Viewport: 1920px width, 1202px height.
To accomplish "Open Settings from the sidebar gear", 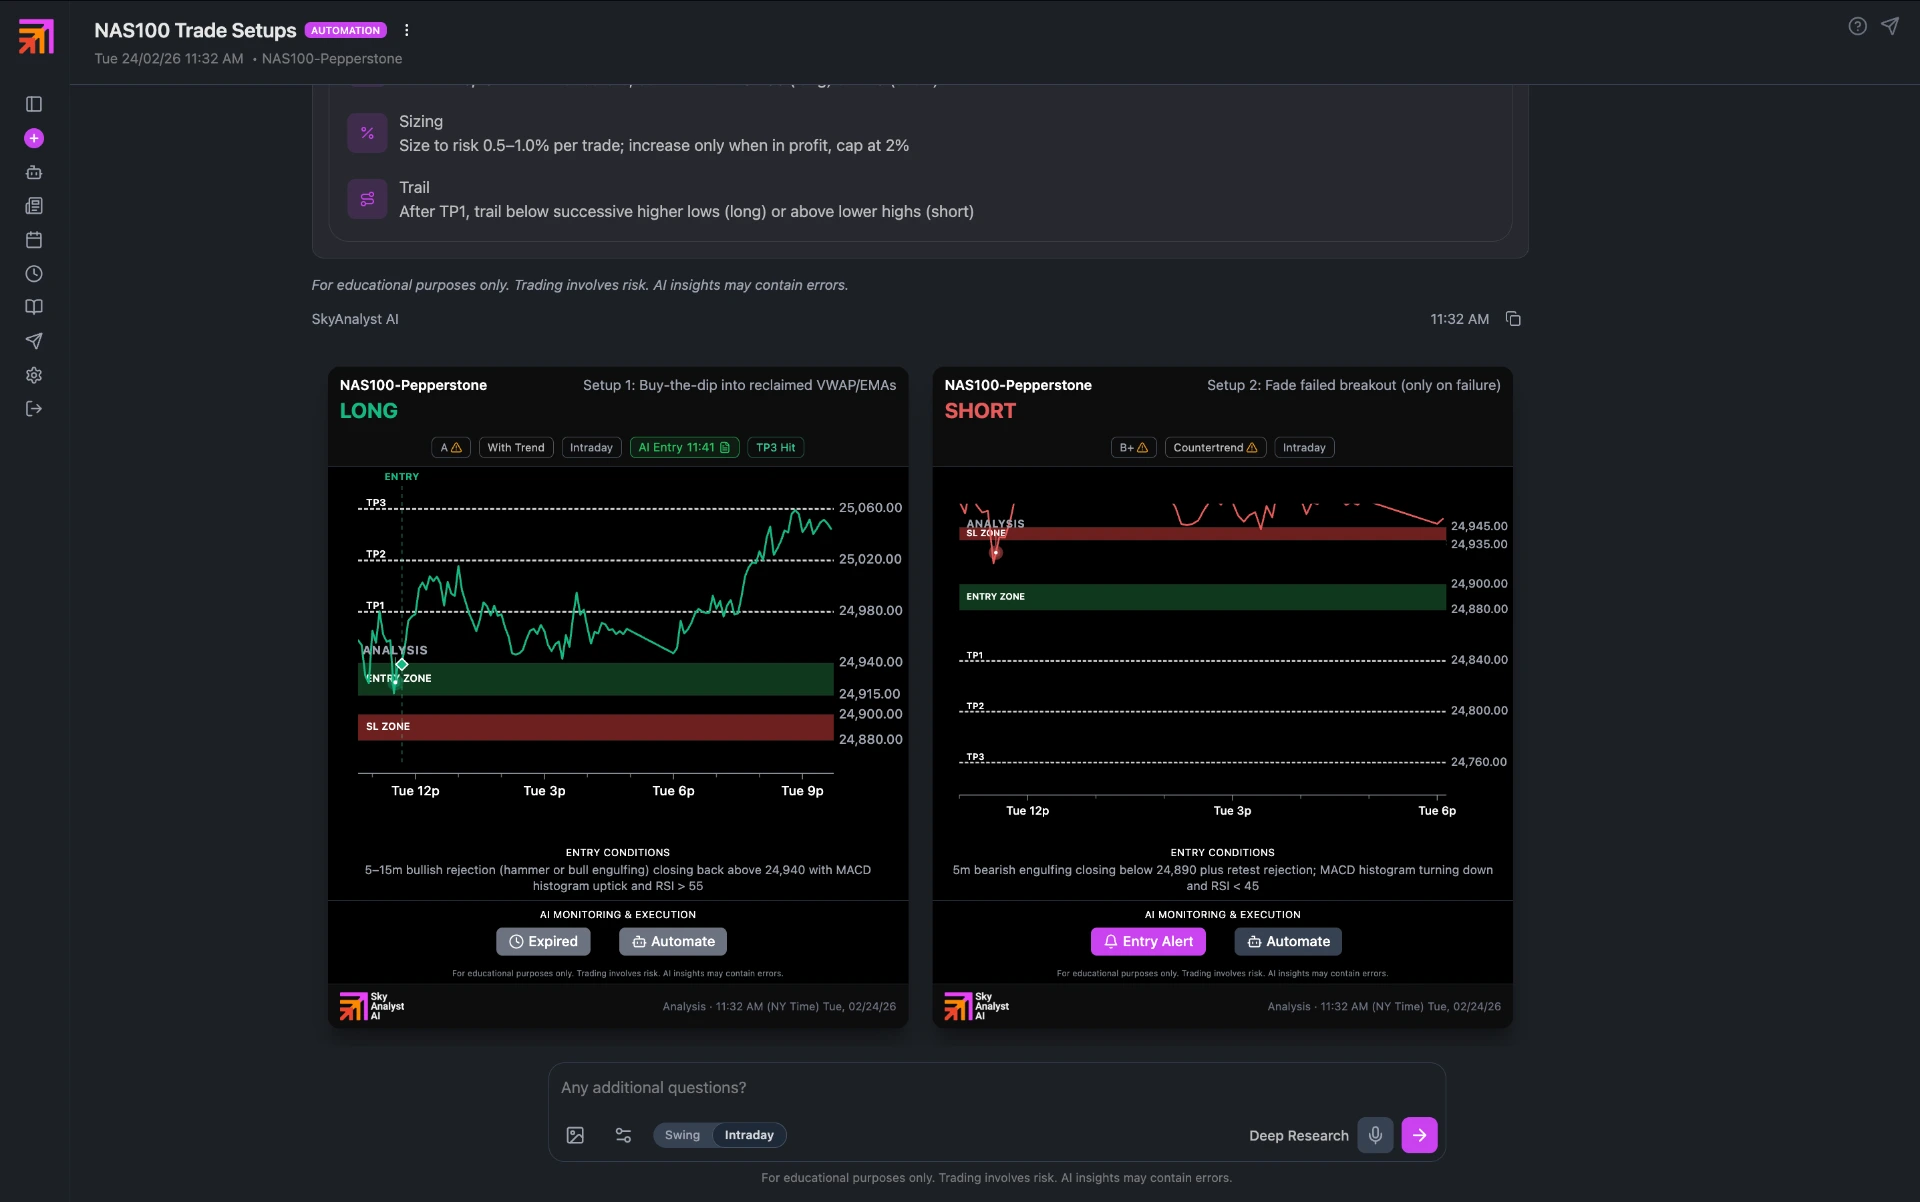I will point(34,375).
